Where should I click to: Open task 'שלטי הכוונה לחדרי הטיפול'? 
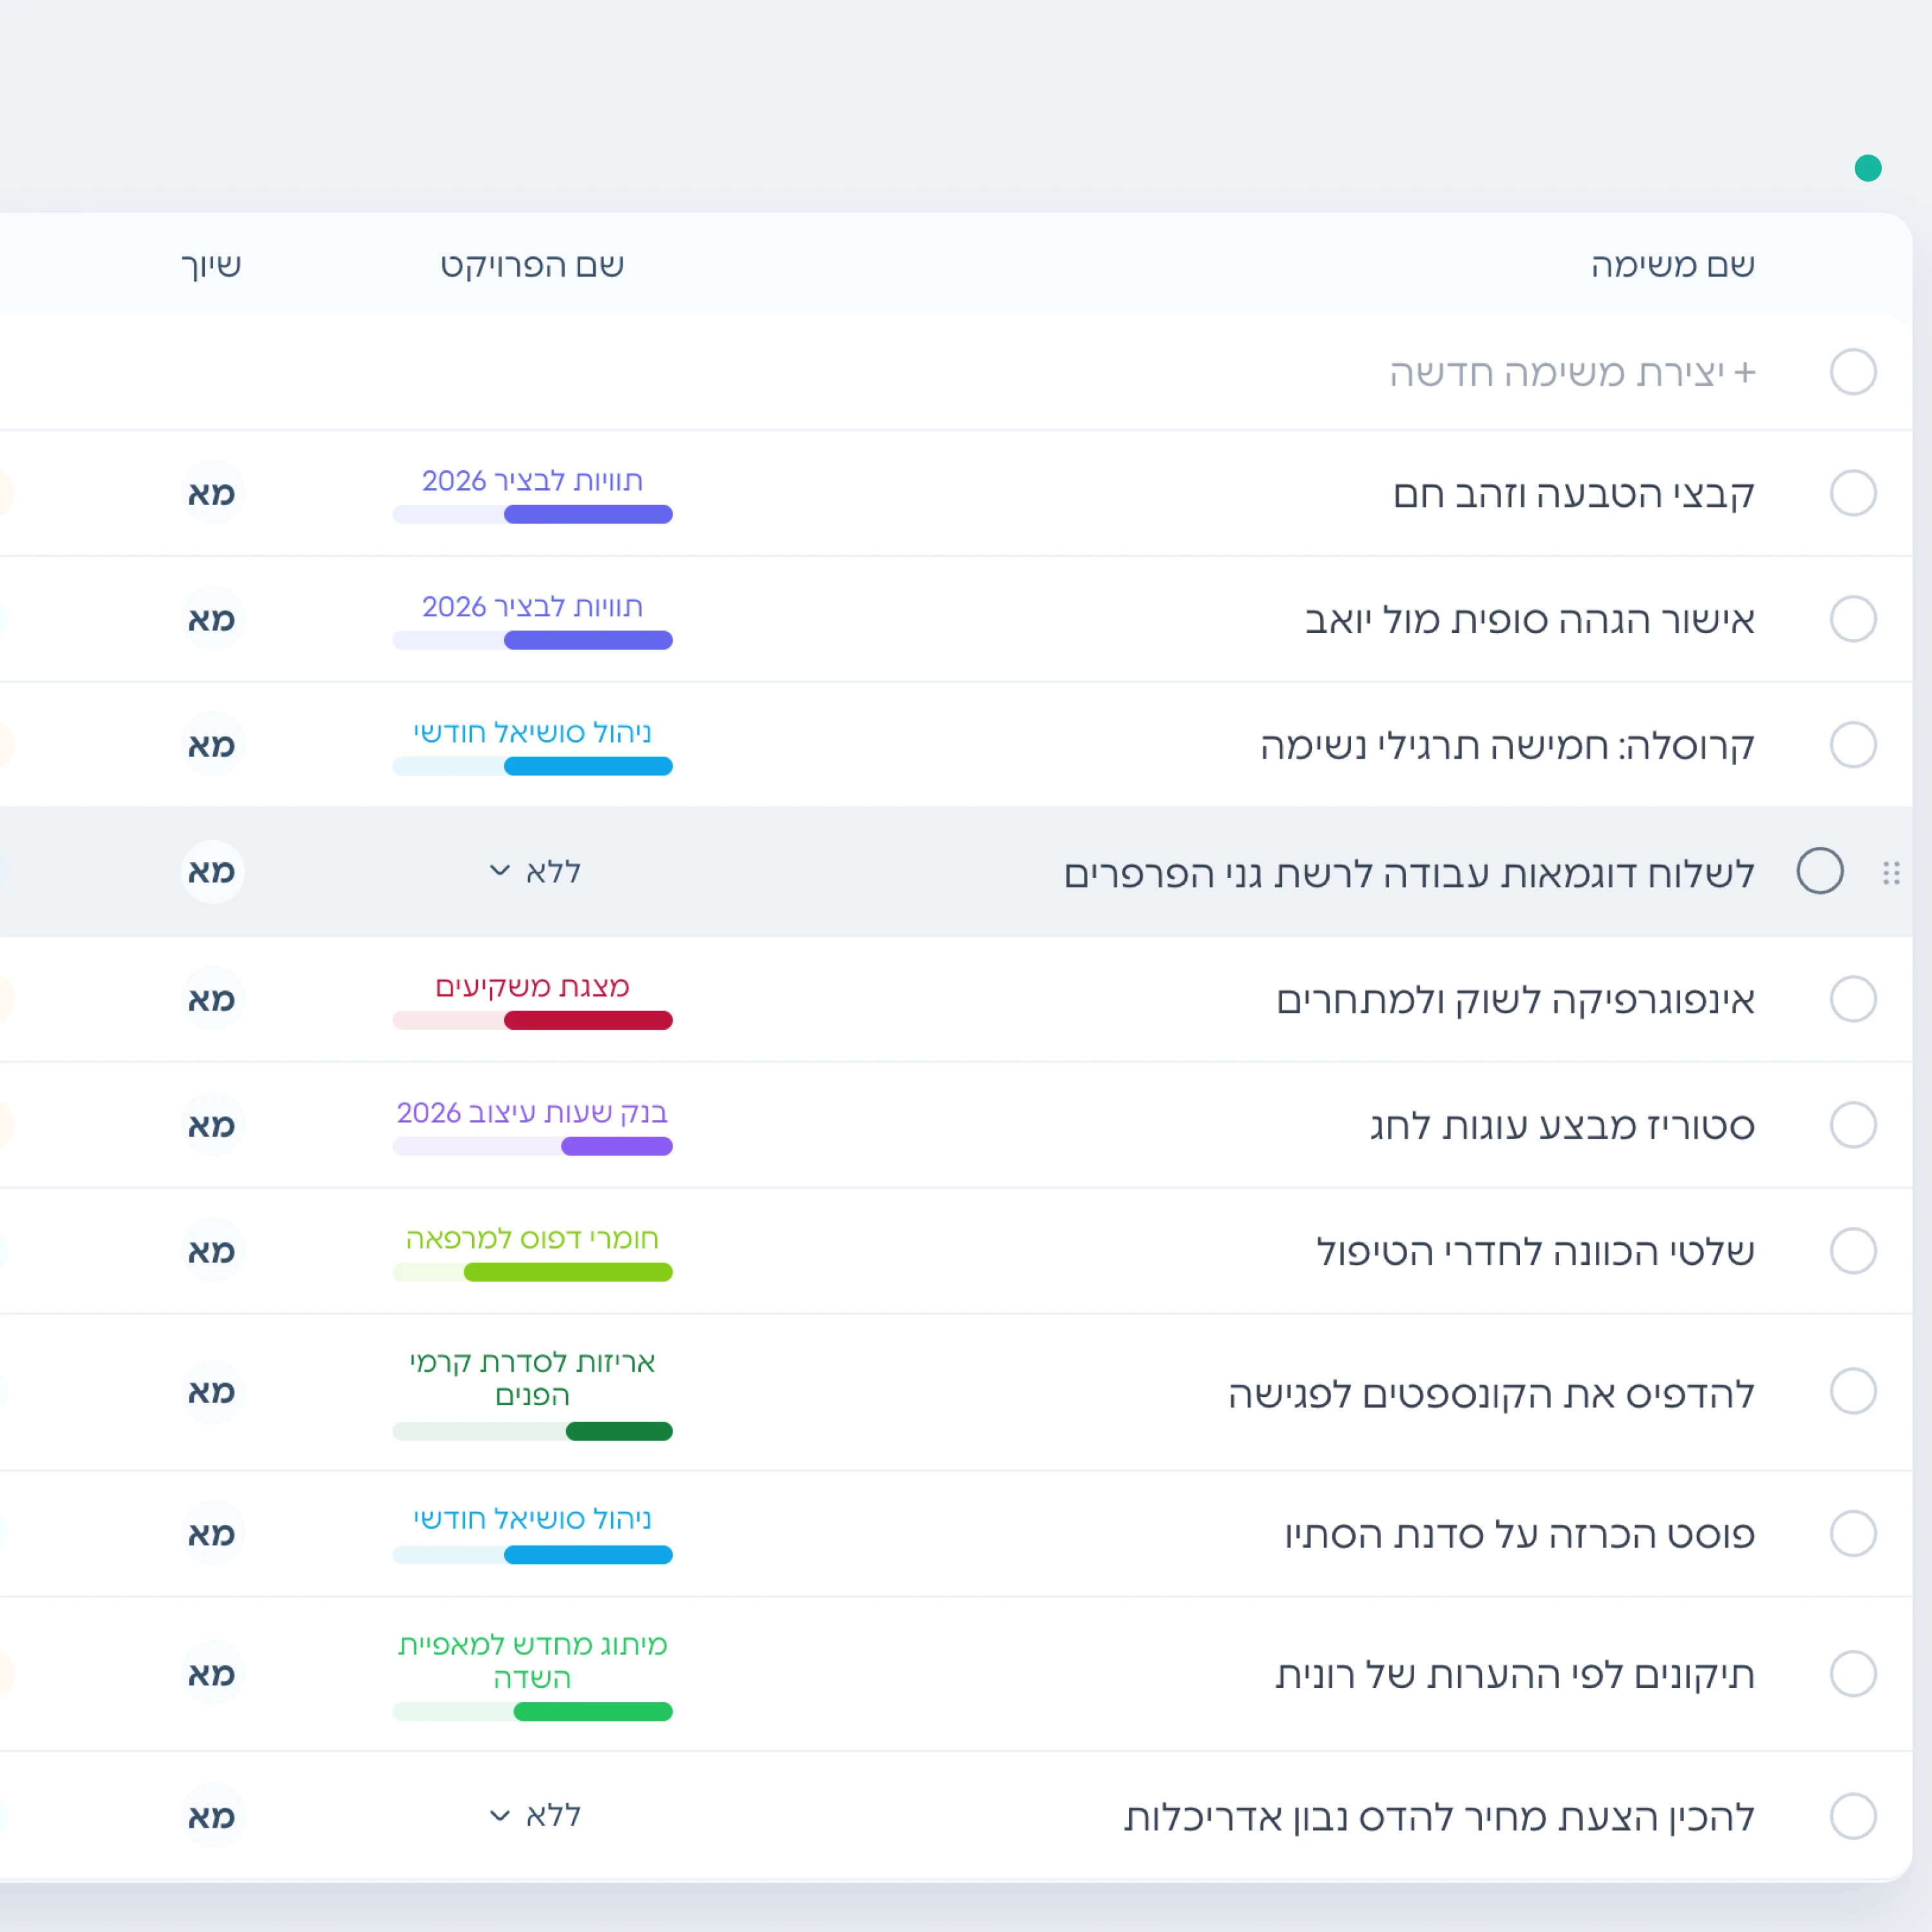point(1535,1251)
